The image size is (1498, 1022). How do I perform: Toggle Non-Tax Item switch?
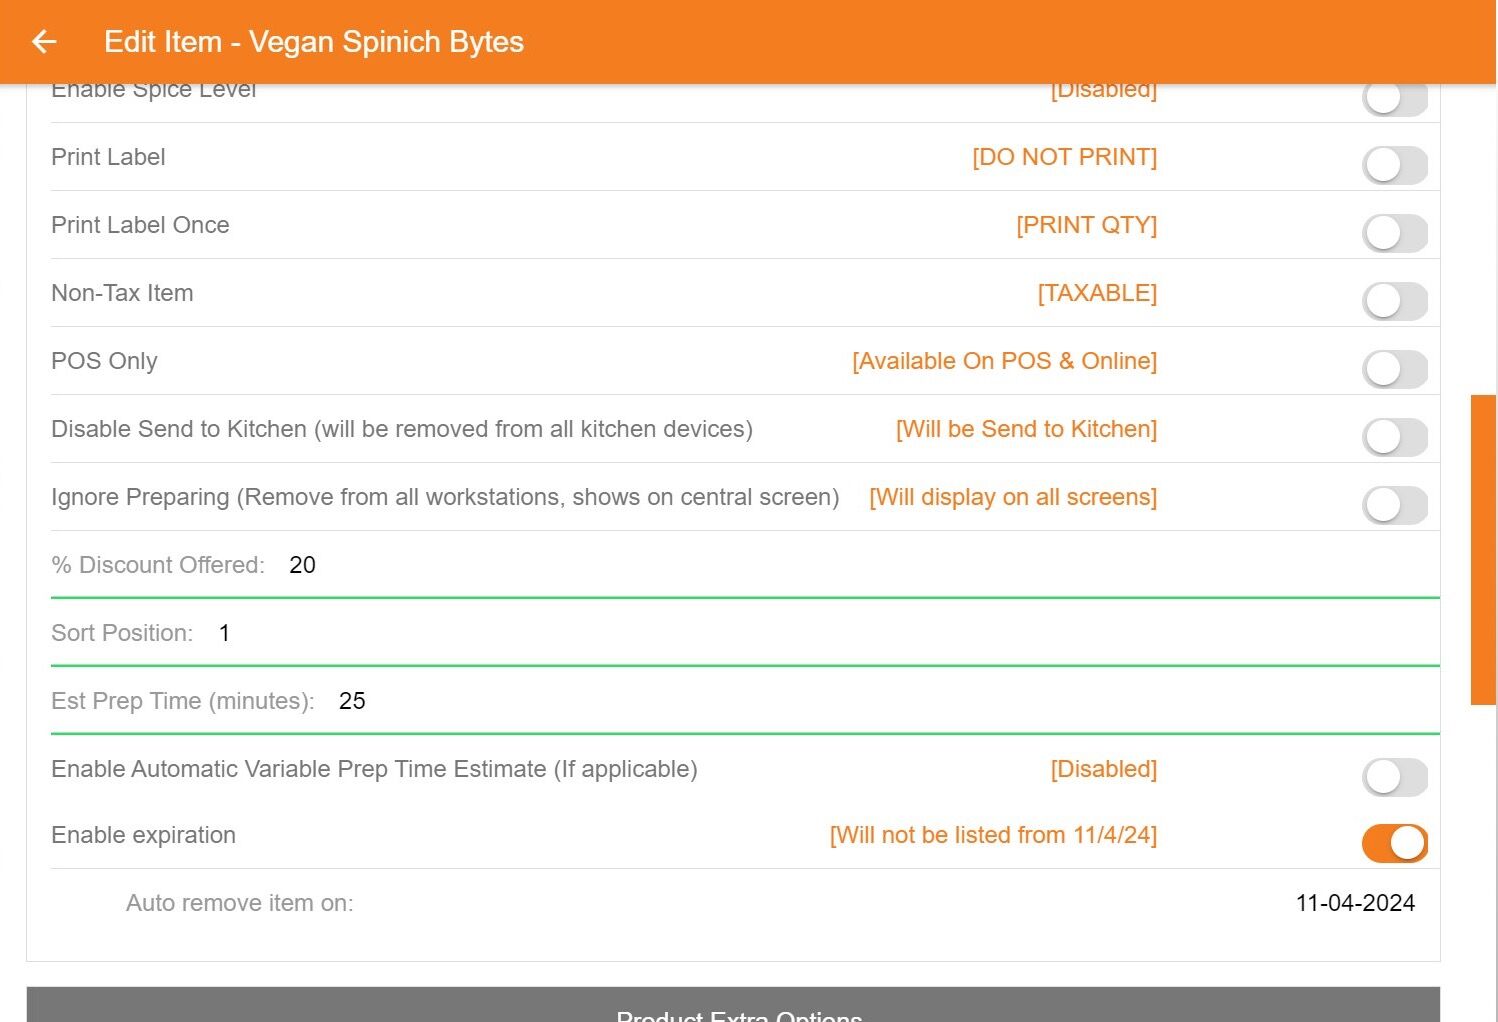coord(1394,301)
